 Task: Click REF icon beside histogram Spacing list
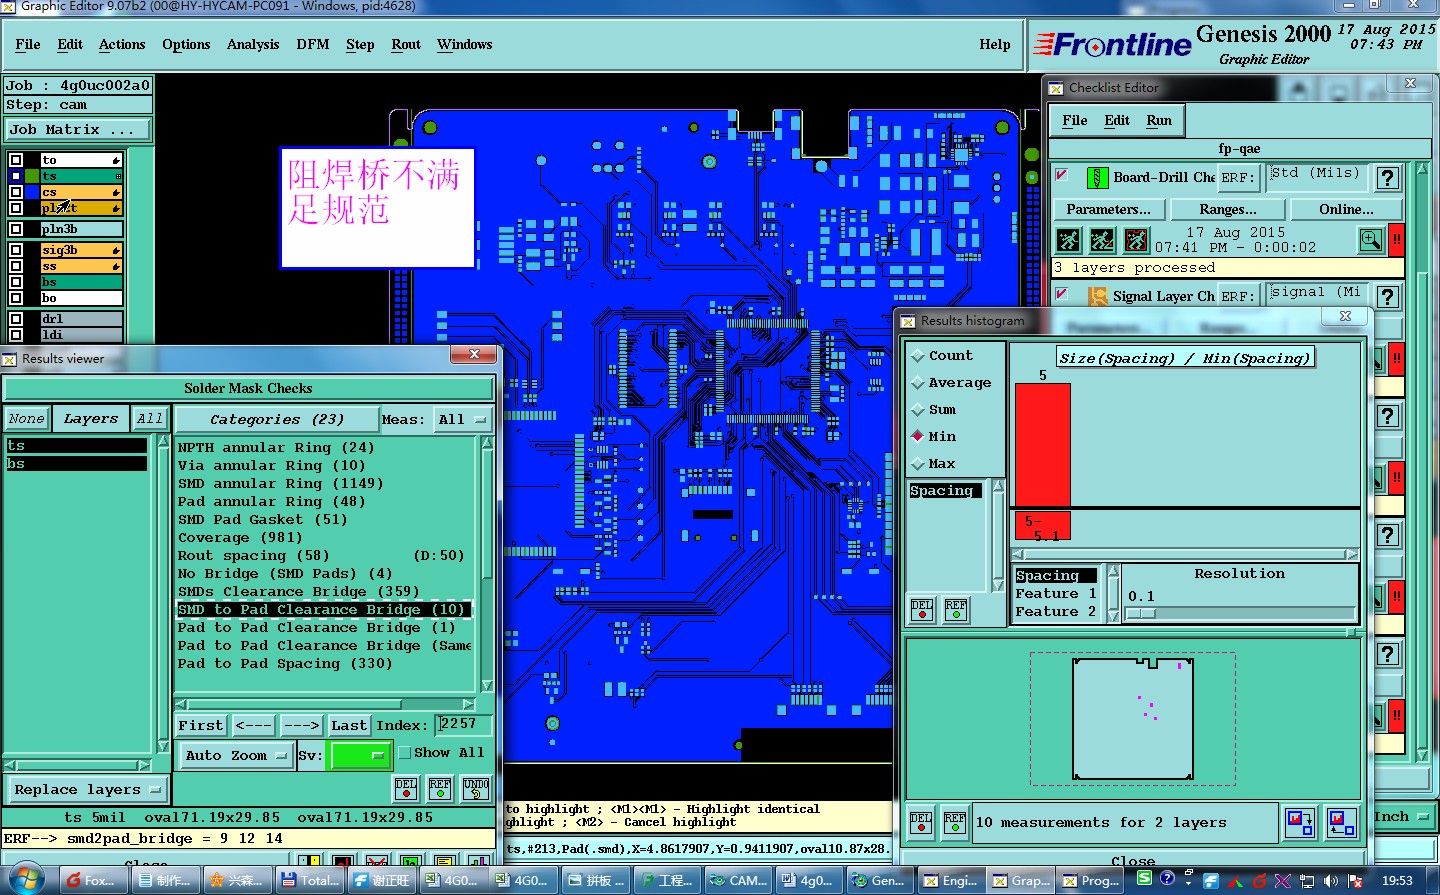956,609
